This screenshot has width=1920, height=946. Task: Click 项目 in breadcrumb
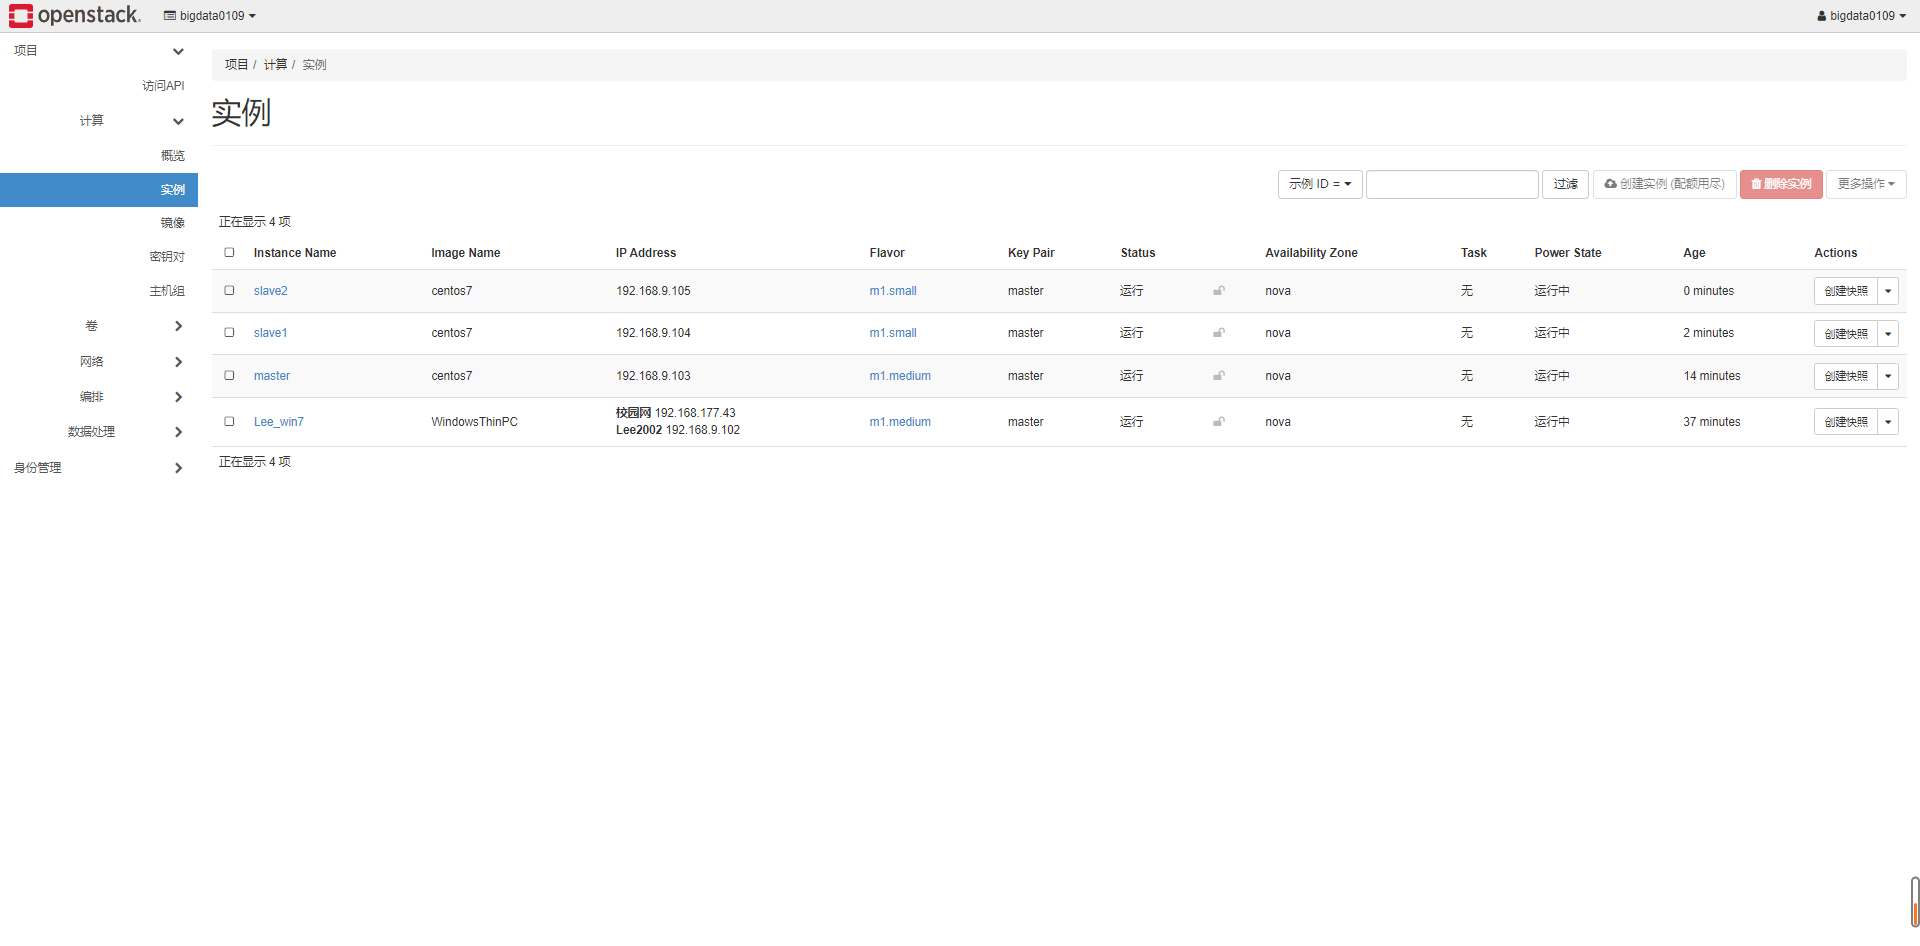tap(236, 65)
